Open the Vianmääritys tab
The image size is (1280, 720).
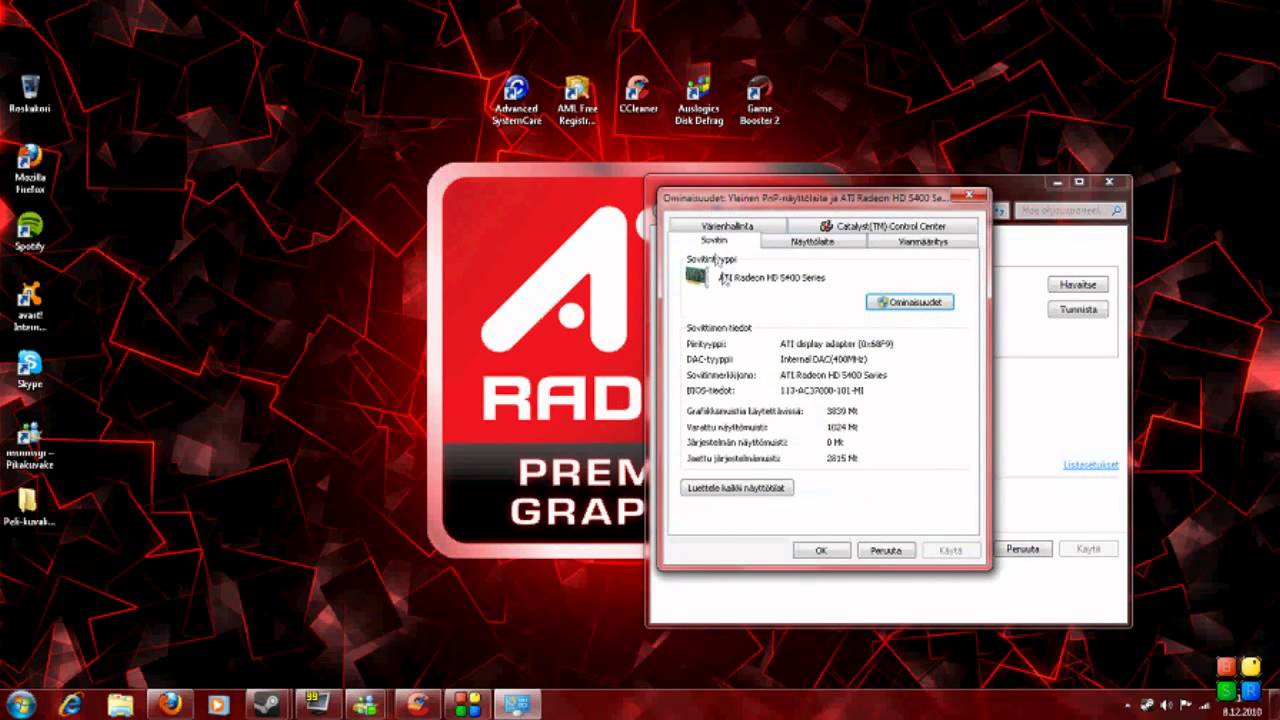(x=922, y=242)
